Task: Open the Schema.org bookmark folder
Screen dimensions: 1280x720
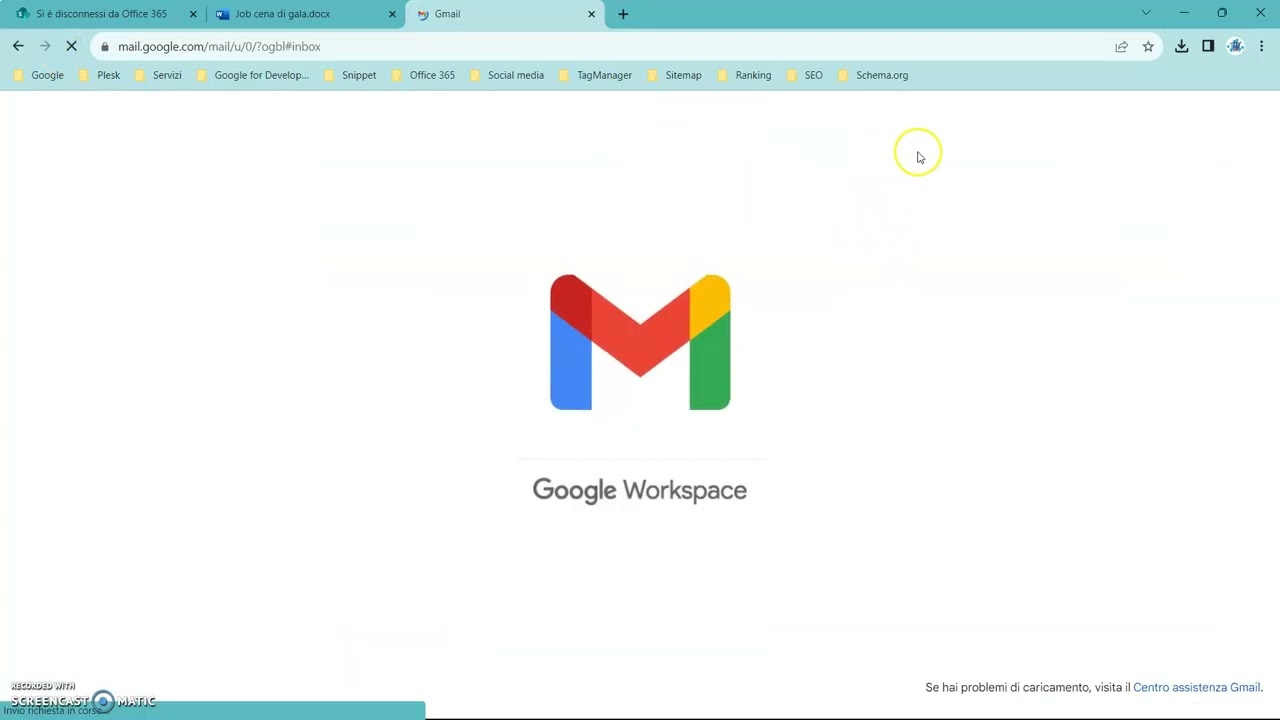Action: 872,75
